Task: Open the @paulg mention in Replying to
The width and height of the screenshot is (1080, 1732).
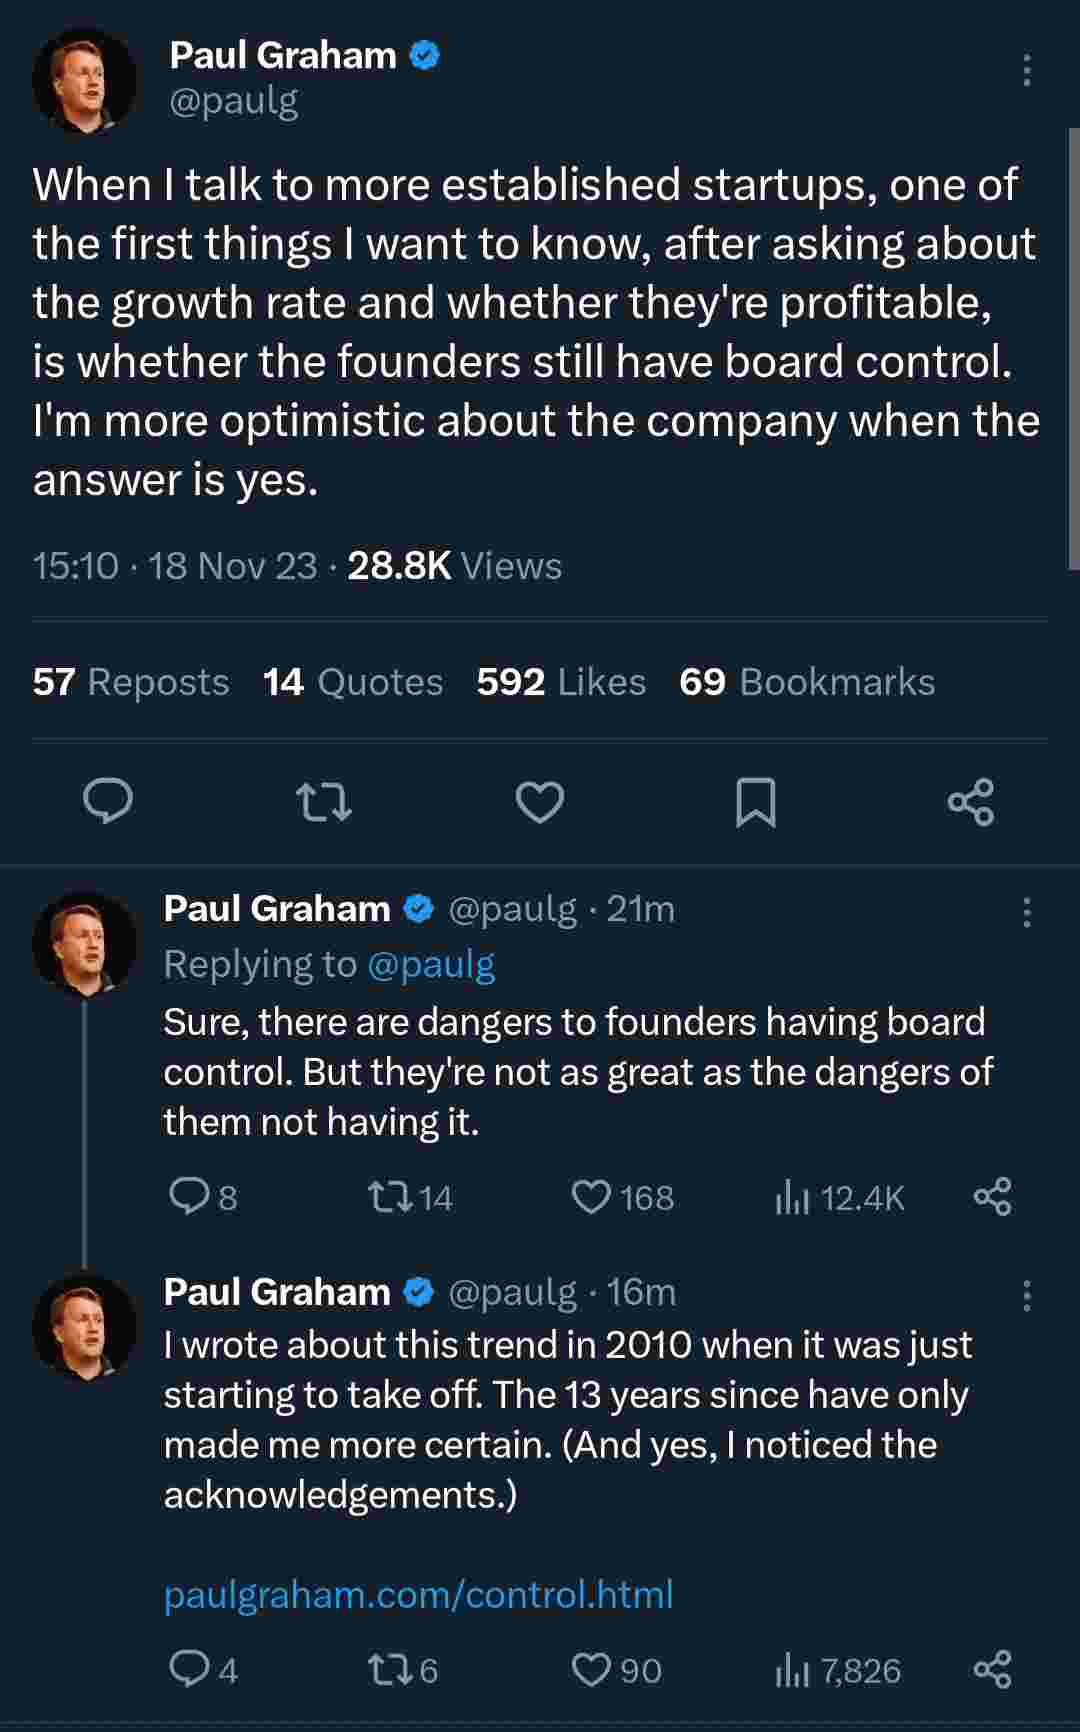Action: [431, 964]
